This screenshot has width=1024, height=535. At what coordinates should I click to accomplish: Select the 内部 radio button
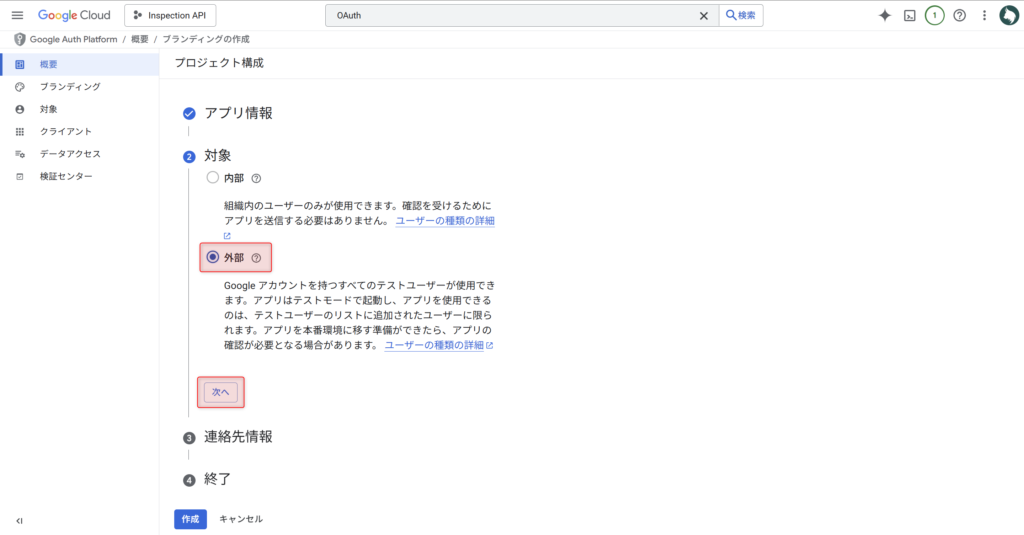coord(212,178)
